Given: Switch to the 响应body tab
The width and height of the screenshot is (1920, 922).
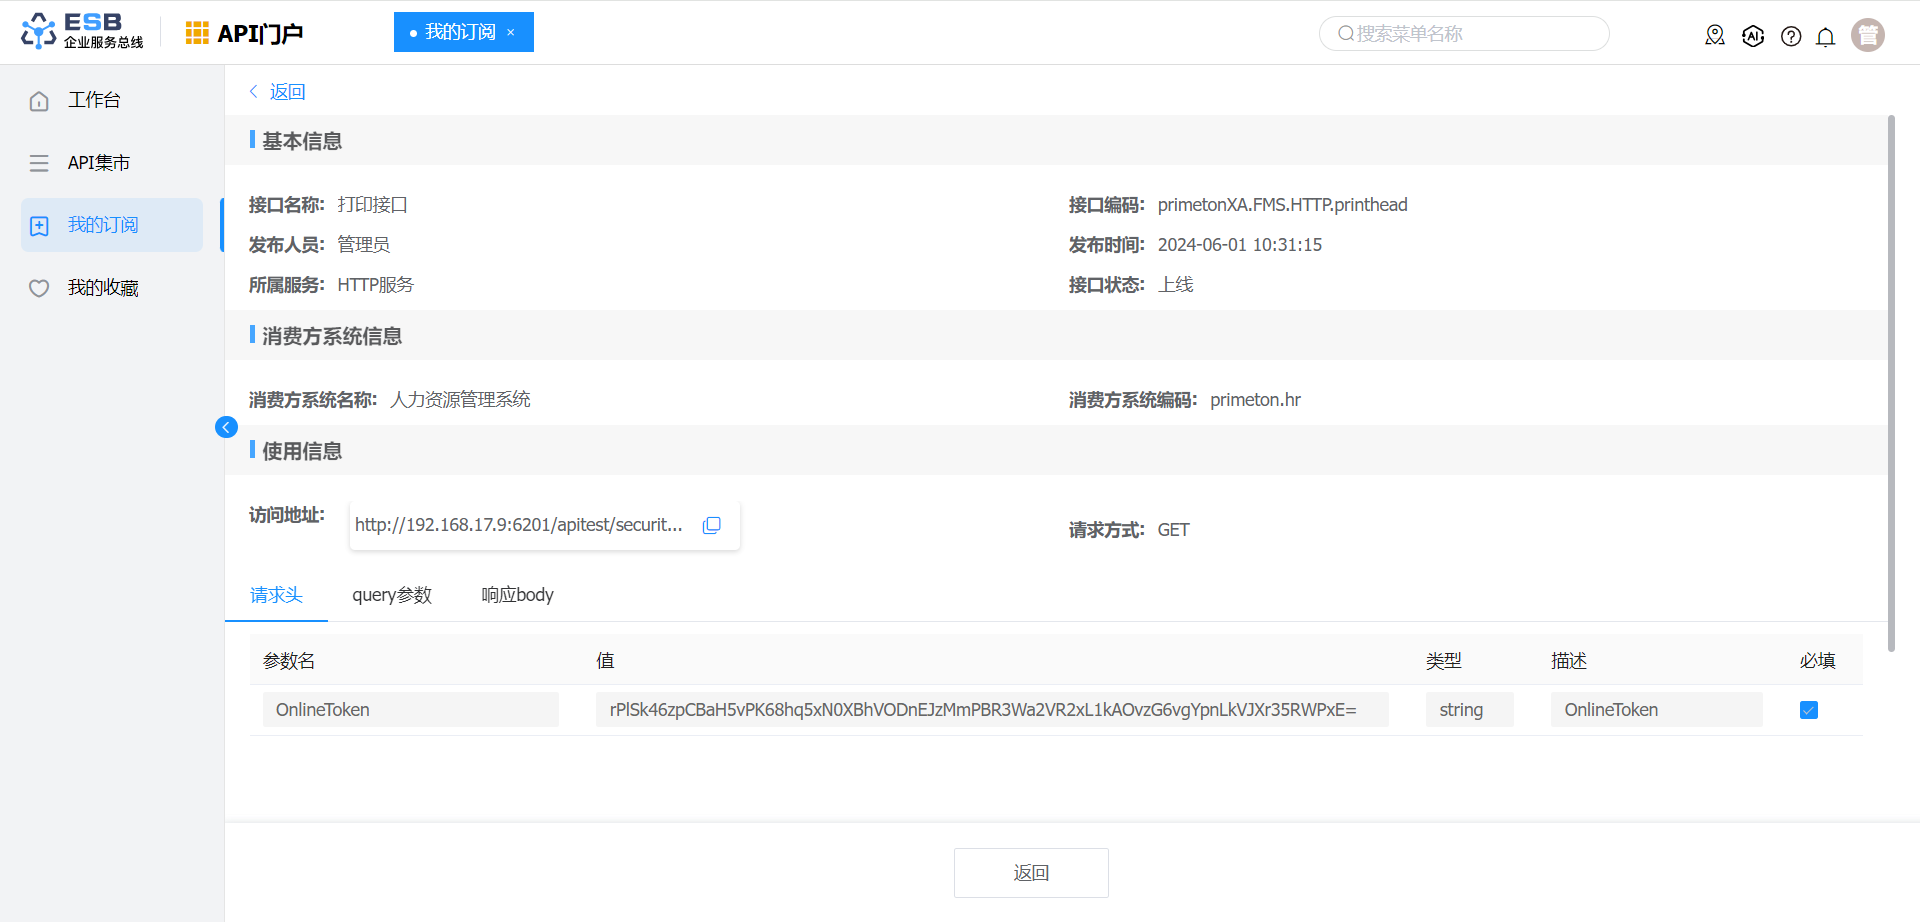Looking at the screenshot, I should (x=517, y=595).
